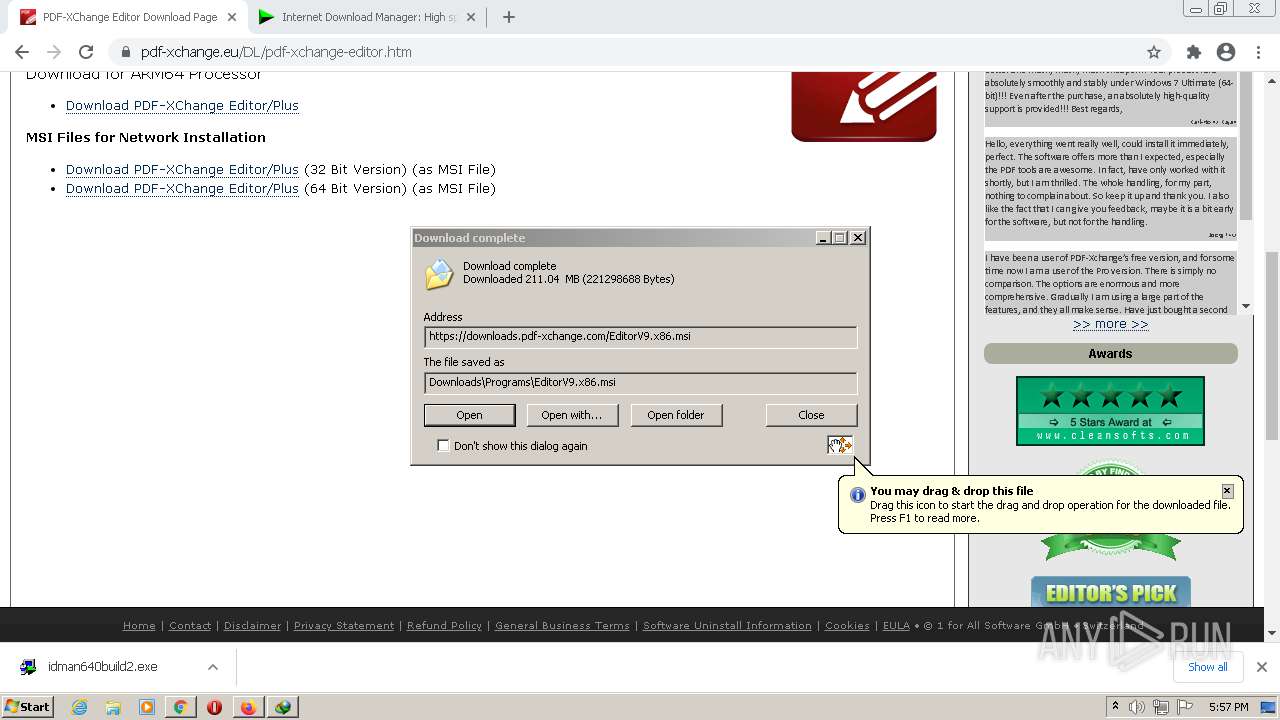Image resolution: width=1280 pixels, height=720 pixels.
Task: Open the Chrome profile avatar
Action: click(x=1226, y=52)
